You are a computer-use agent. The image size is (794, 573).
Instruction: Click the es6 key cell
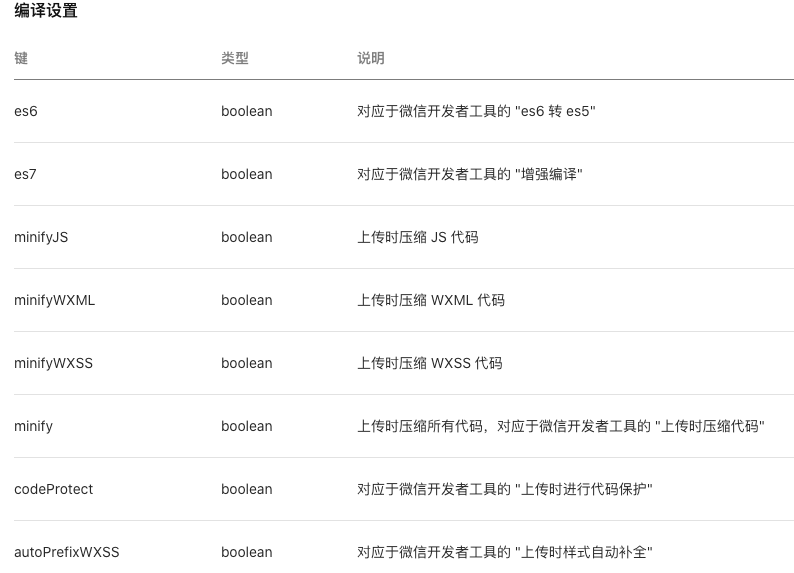point(26,111)
